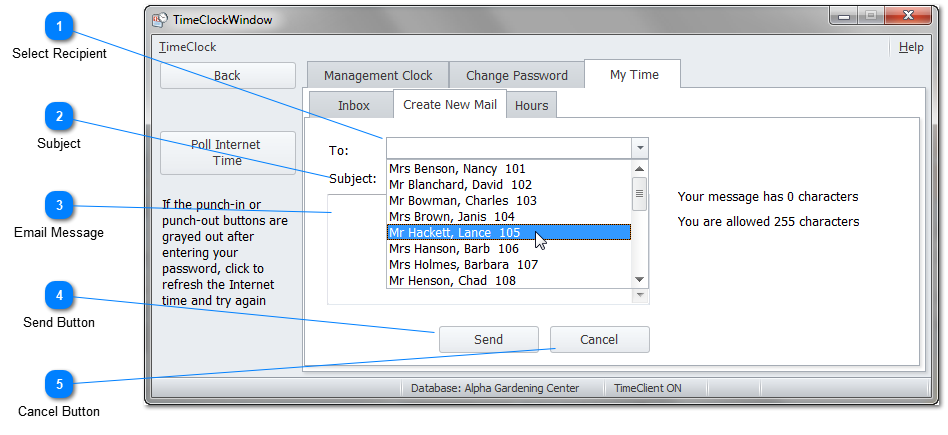This screenshot has width=948, height=435.
Task: Choose Mrs Hanson, Barb 106 from list
Action: pos(508,249)
